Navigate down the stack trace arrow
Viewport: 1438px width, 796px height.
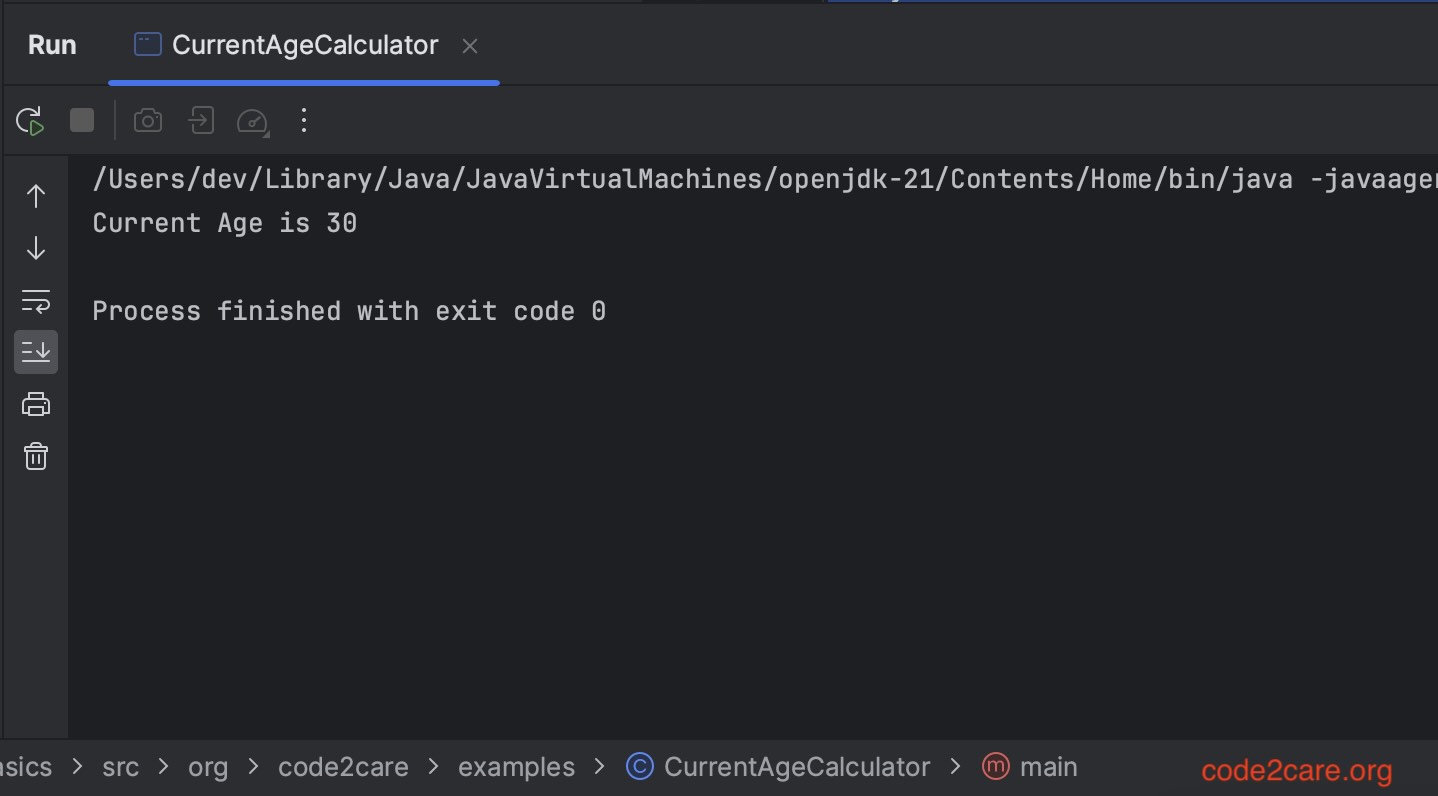coord(36,248)
